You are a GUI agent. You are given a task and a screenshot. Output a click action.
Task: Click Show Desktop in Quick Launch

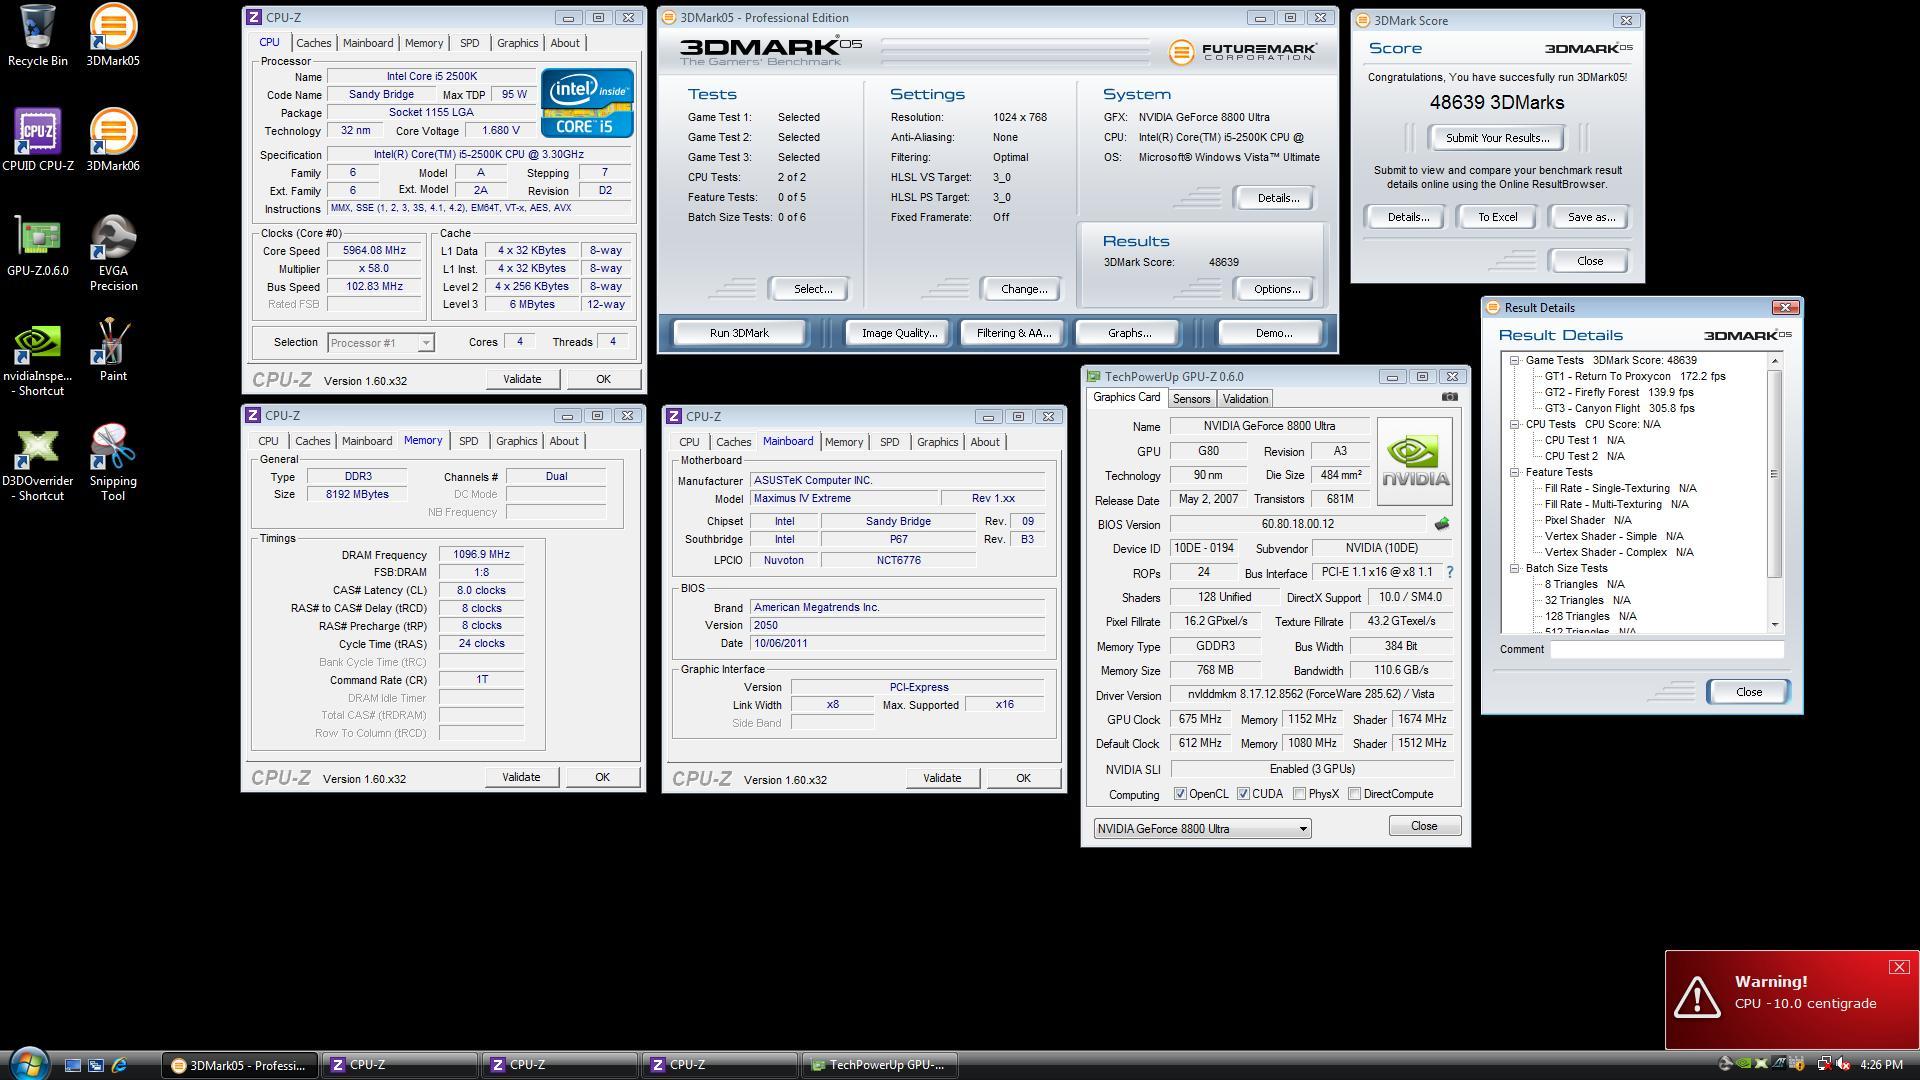[x=73, y=1065]
